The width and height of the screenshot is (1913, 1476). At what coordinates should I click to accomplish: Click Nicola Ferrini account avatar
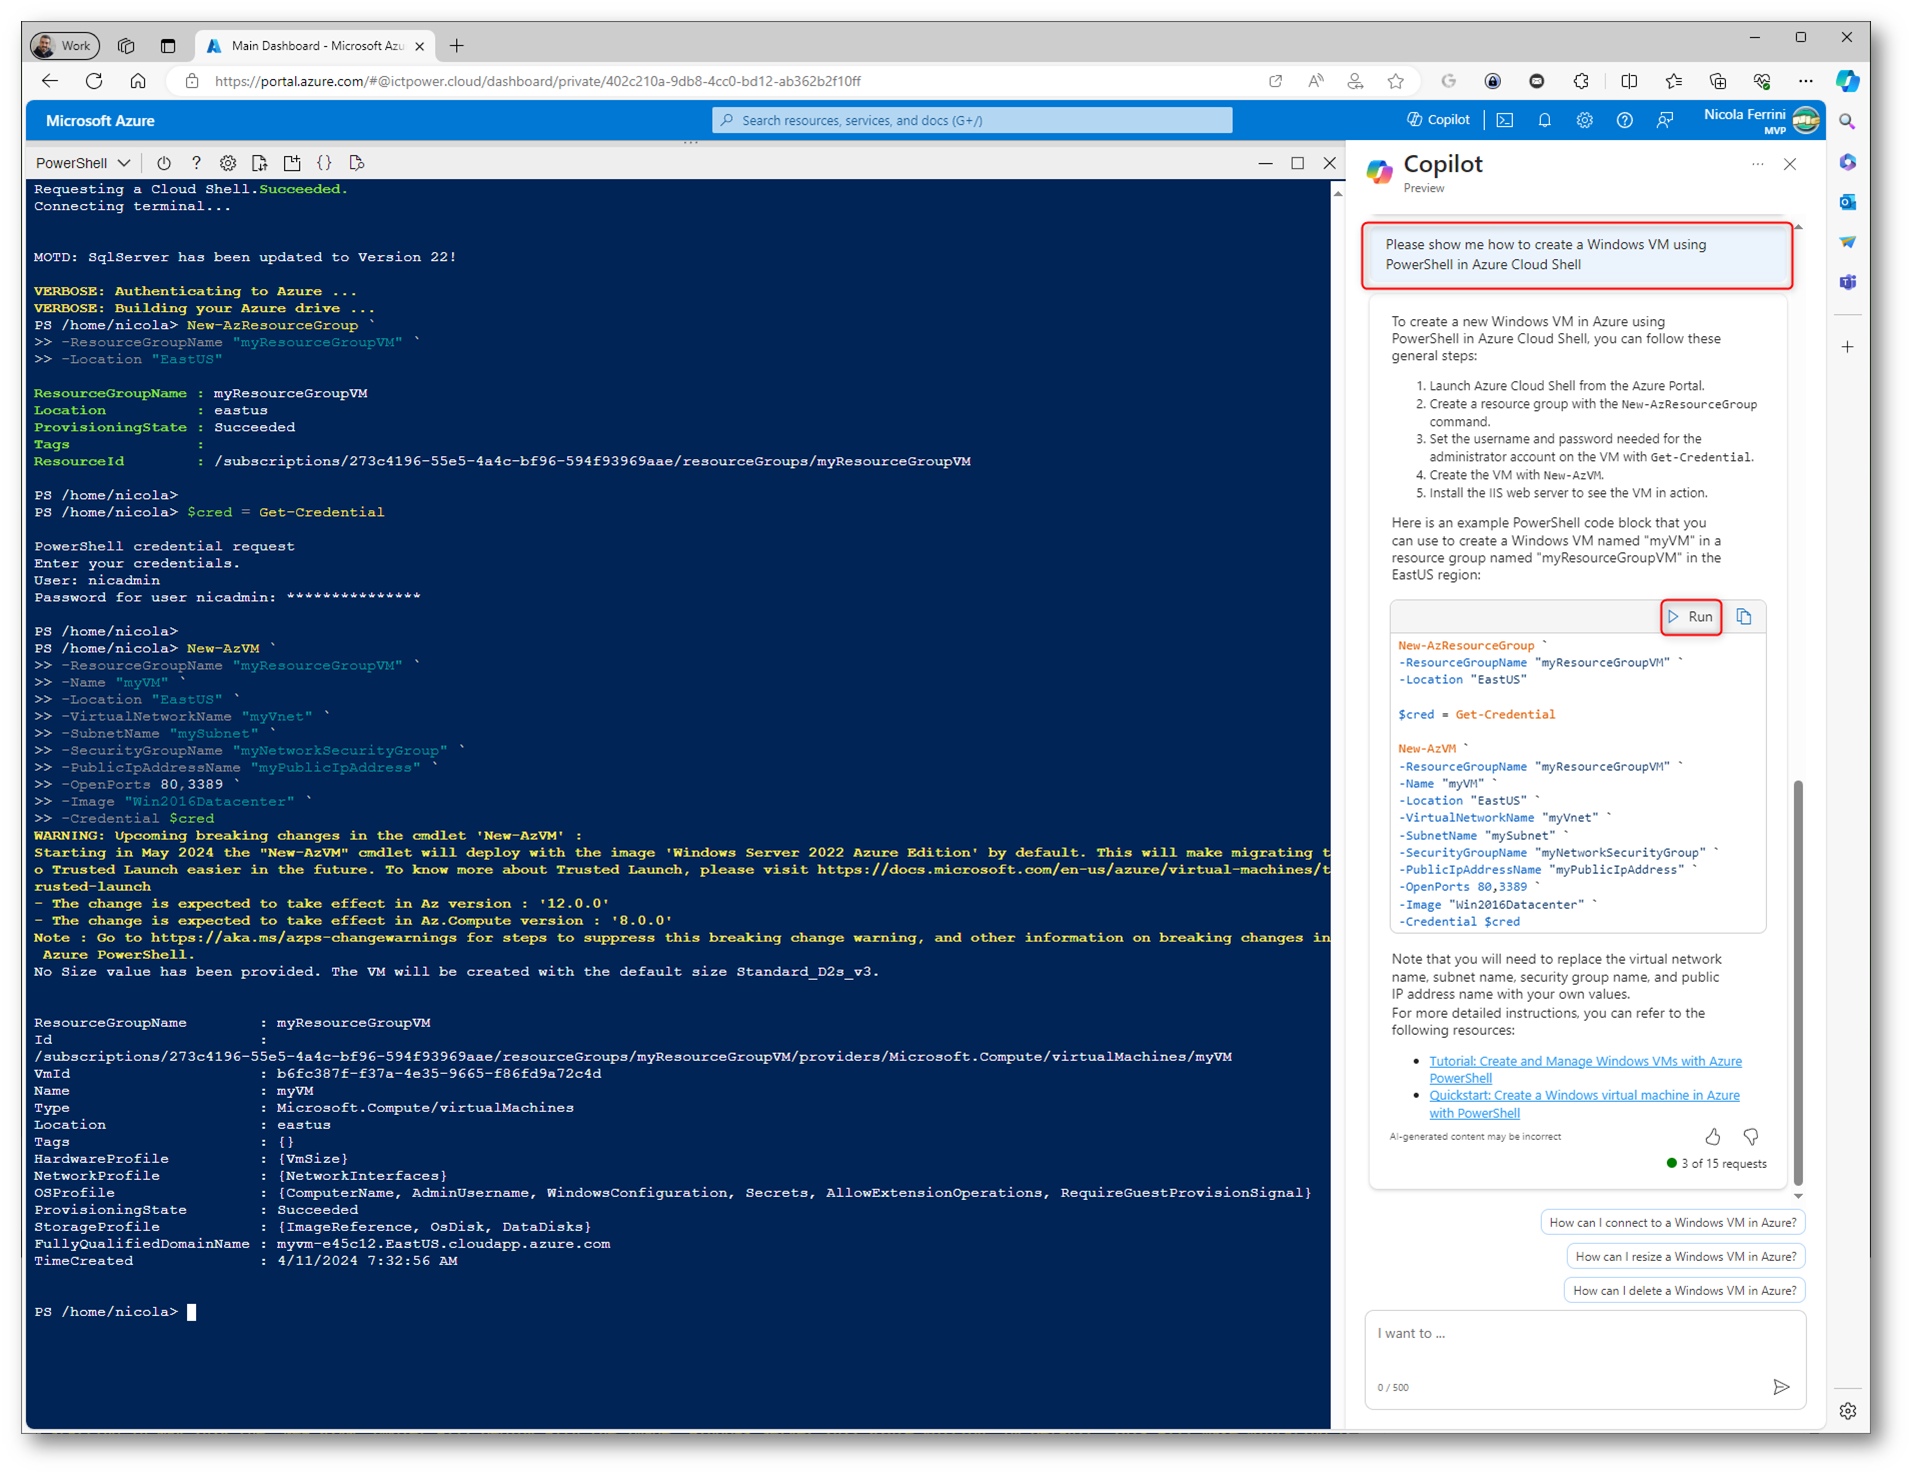(x=1806, y=120)
